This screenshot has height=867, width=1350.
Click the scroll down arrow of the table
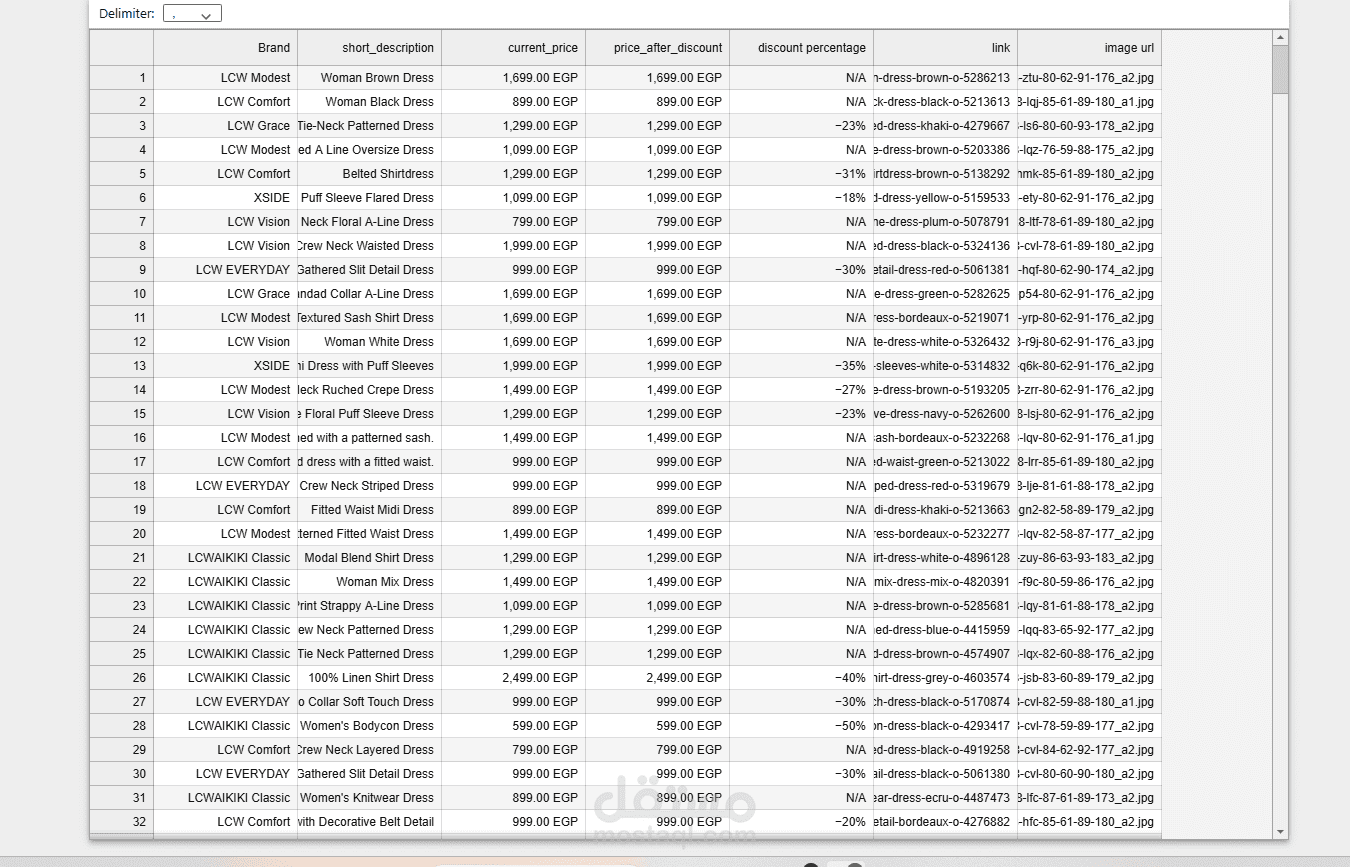pyautogui.click(x=1280, y=831)
